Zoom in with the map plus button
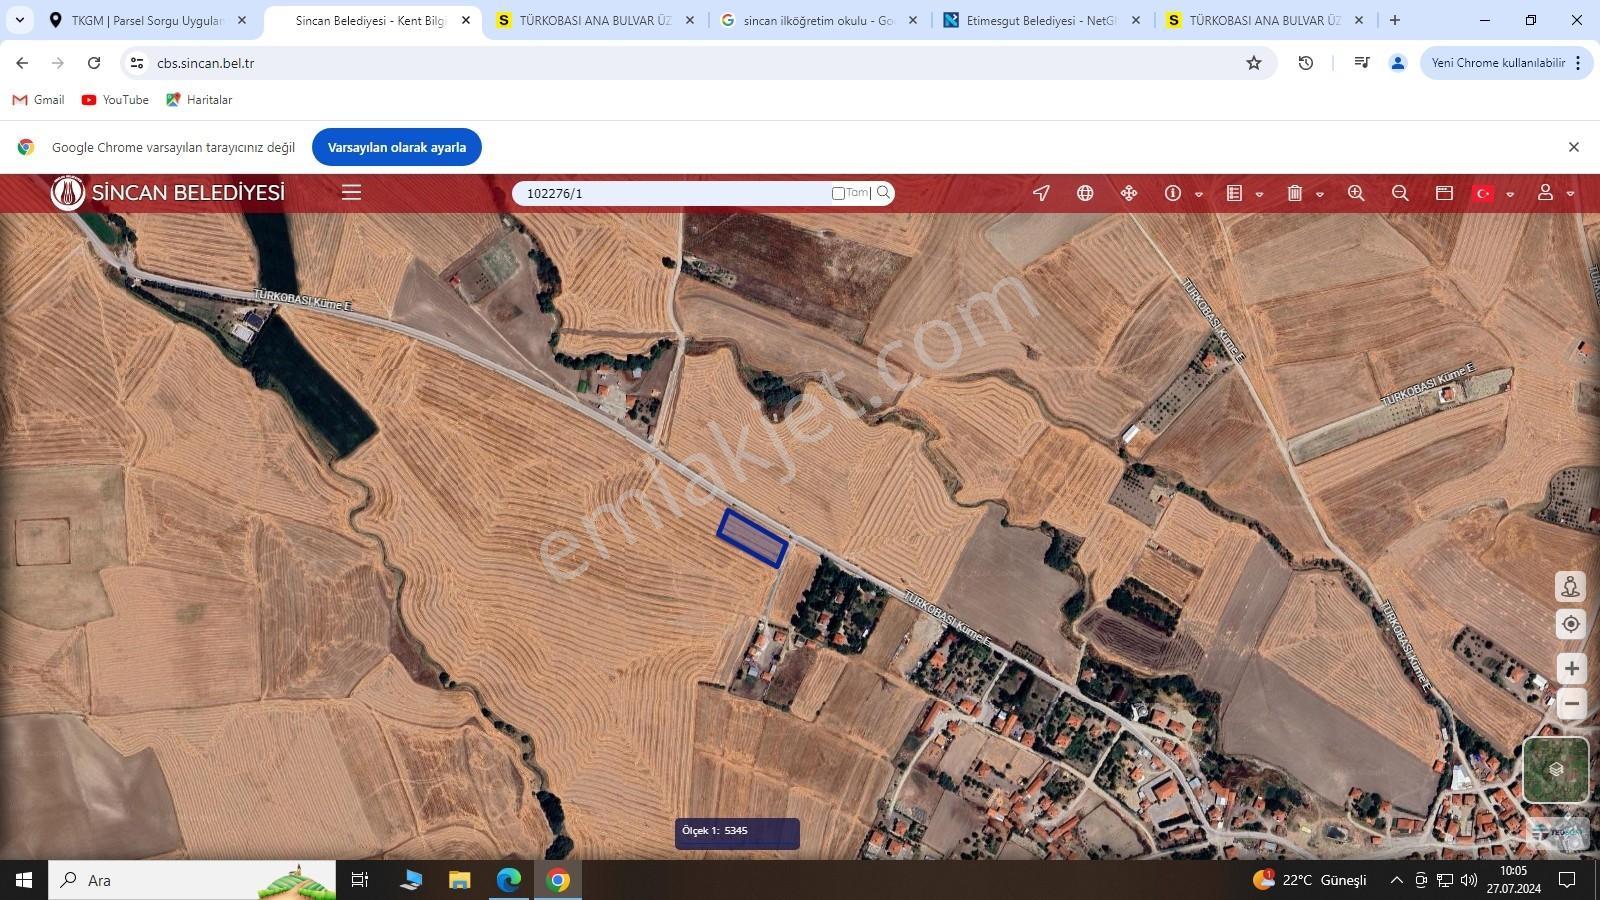1600x900 pixels. coord(1571,668)
